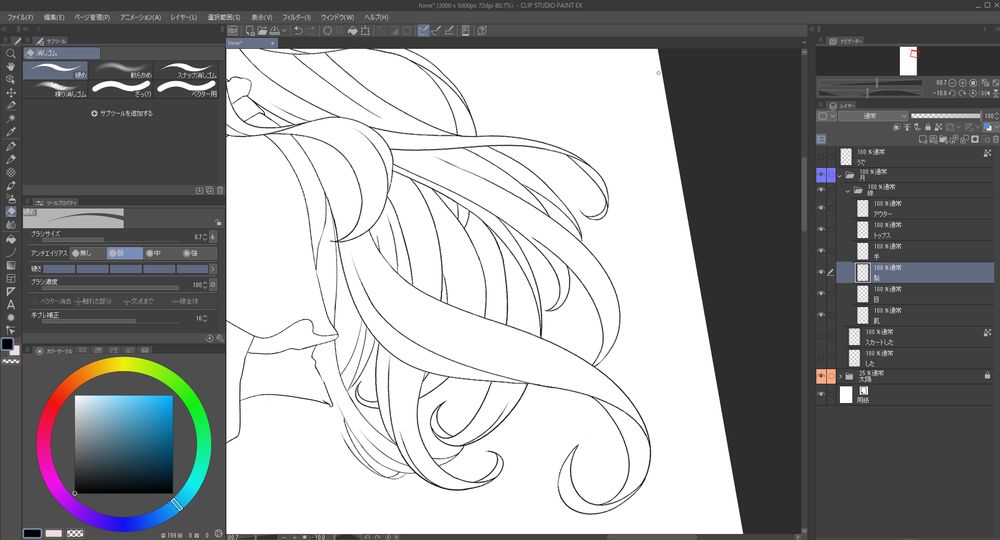Select the Eyedropper tool
Image resolution: width=1000 pixels, height=540 pixels.
click(x=10, y=131)
